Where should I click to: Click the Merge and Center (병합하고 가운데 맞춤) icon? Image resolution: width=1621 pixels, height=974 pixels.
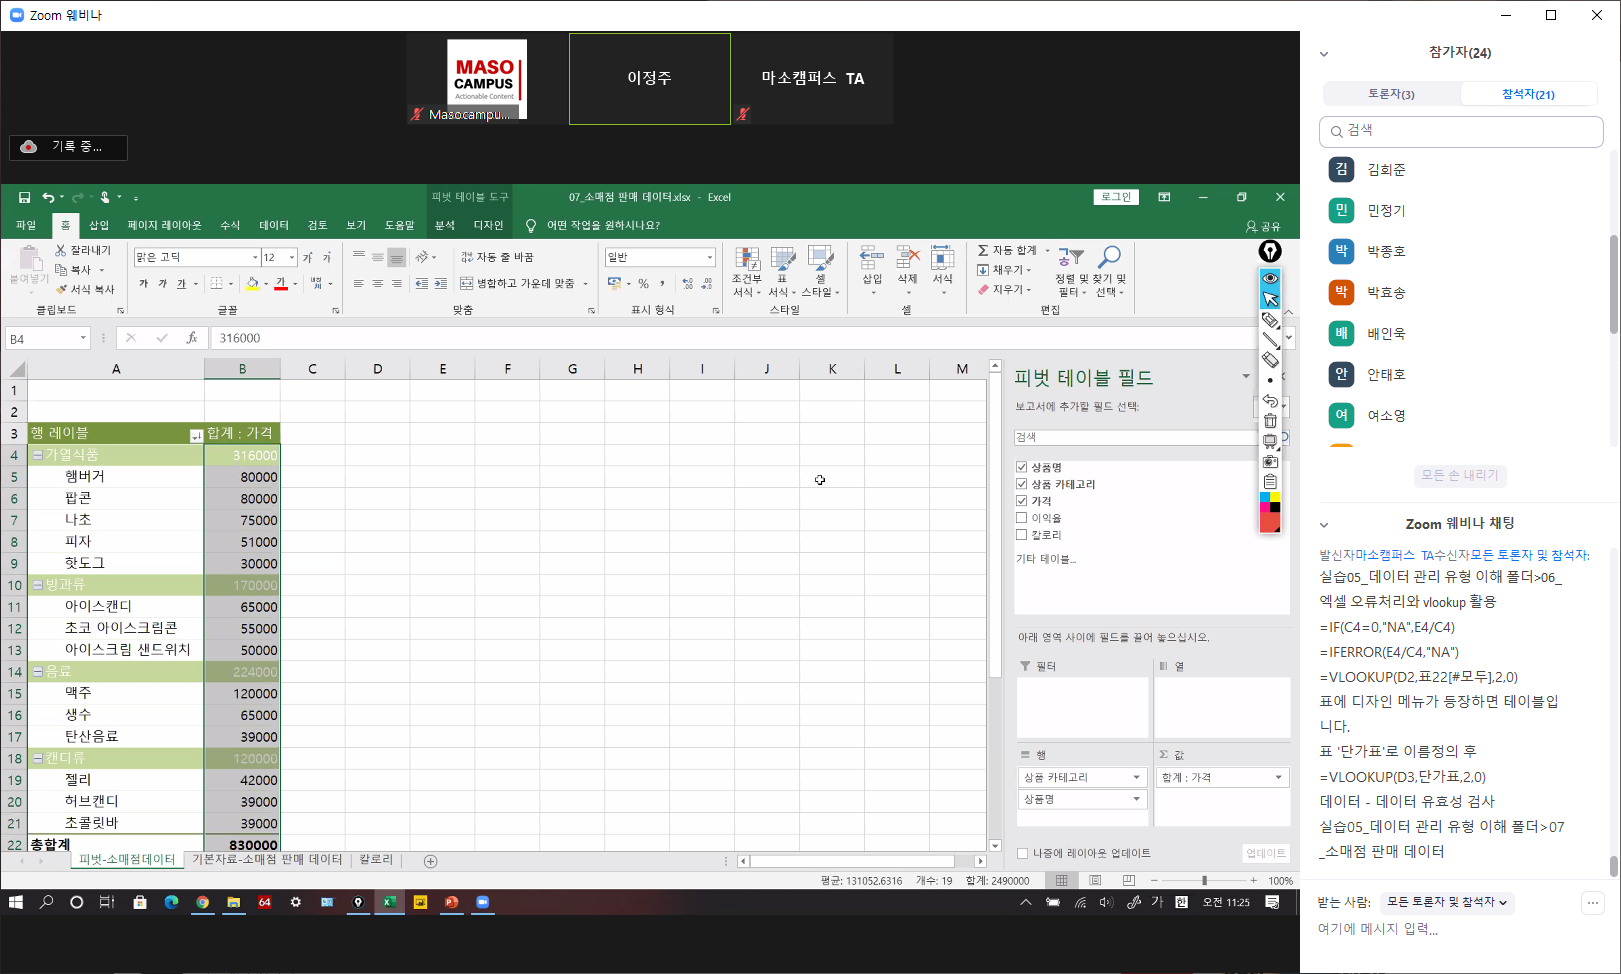coord(466,284)
